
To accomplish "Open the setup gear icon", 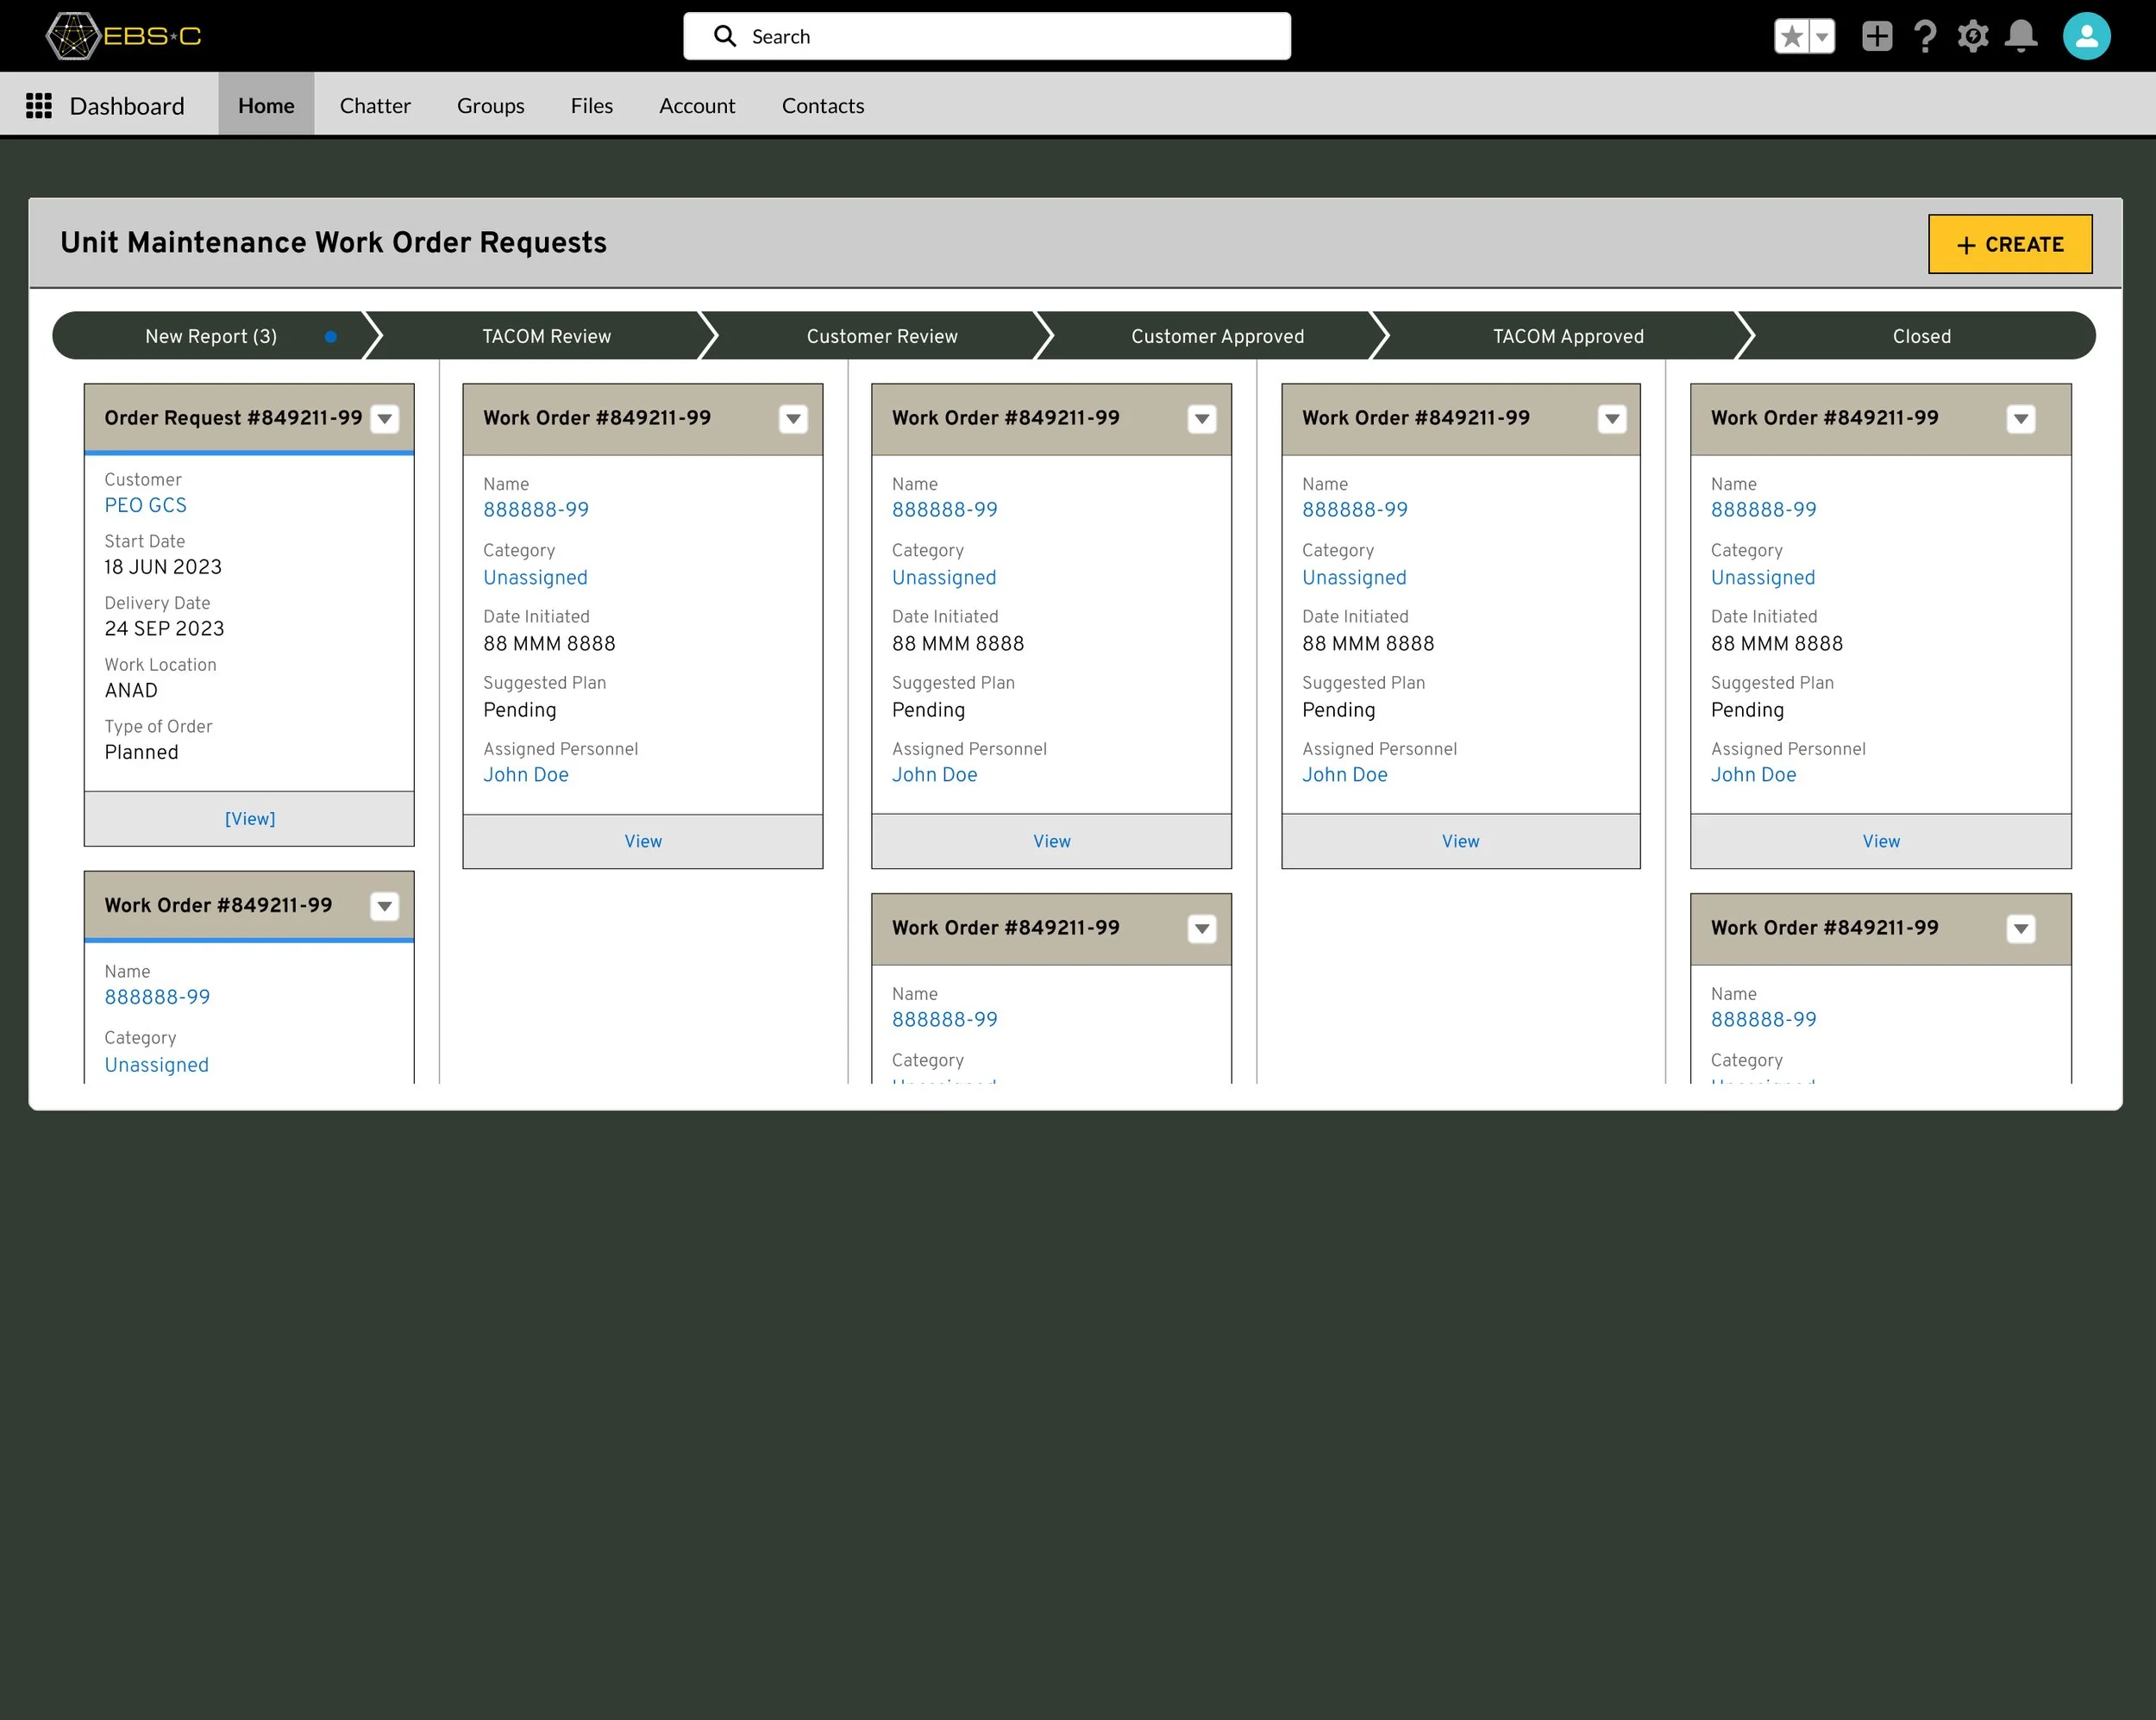I will [x=1972, y=37].
